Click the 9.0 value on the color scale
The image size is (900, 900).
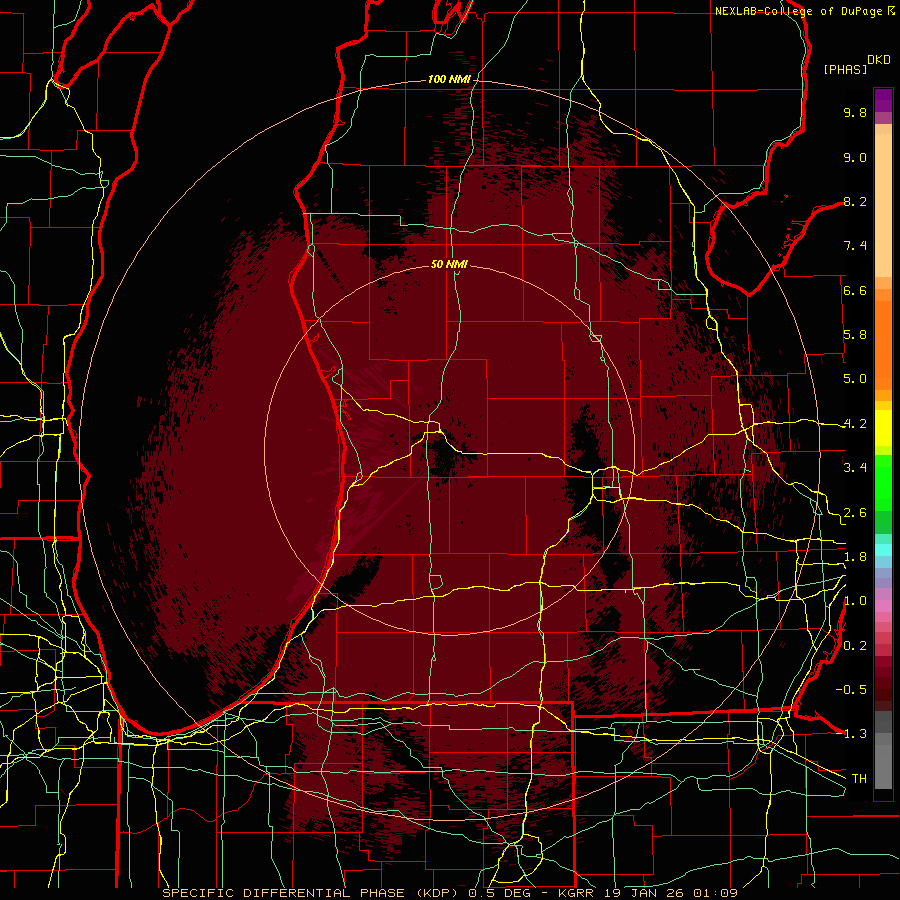click(x=855, y=157)
